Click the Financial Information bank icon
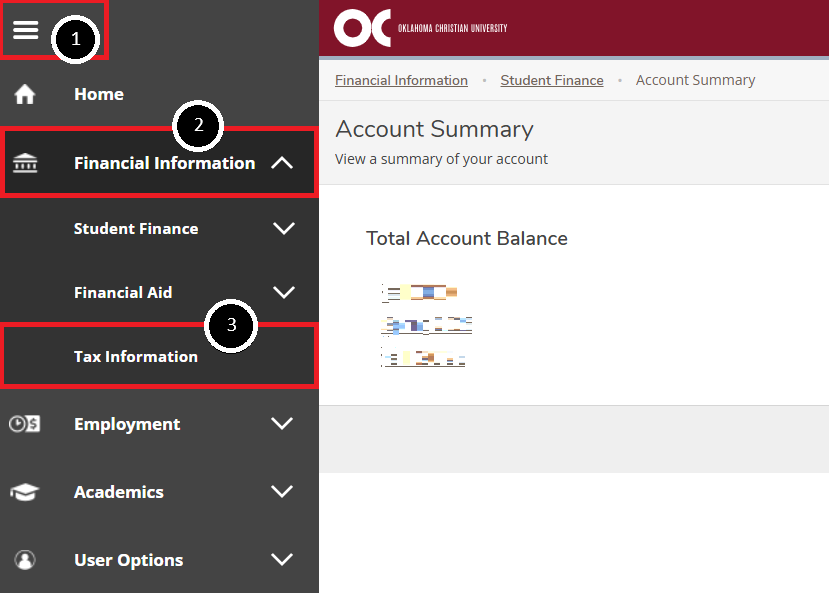Screen dimensions: 829x593 [x=25, y=163]
